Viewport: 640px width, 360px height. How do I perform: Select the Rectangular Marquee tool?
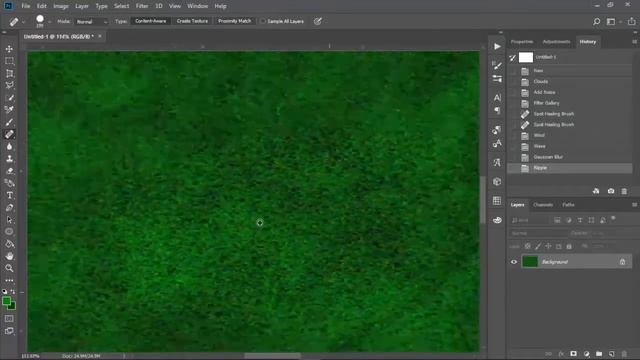pos(9,61)
